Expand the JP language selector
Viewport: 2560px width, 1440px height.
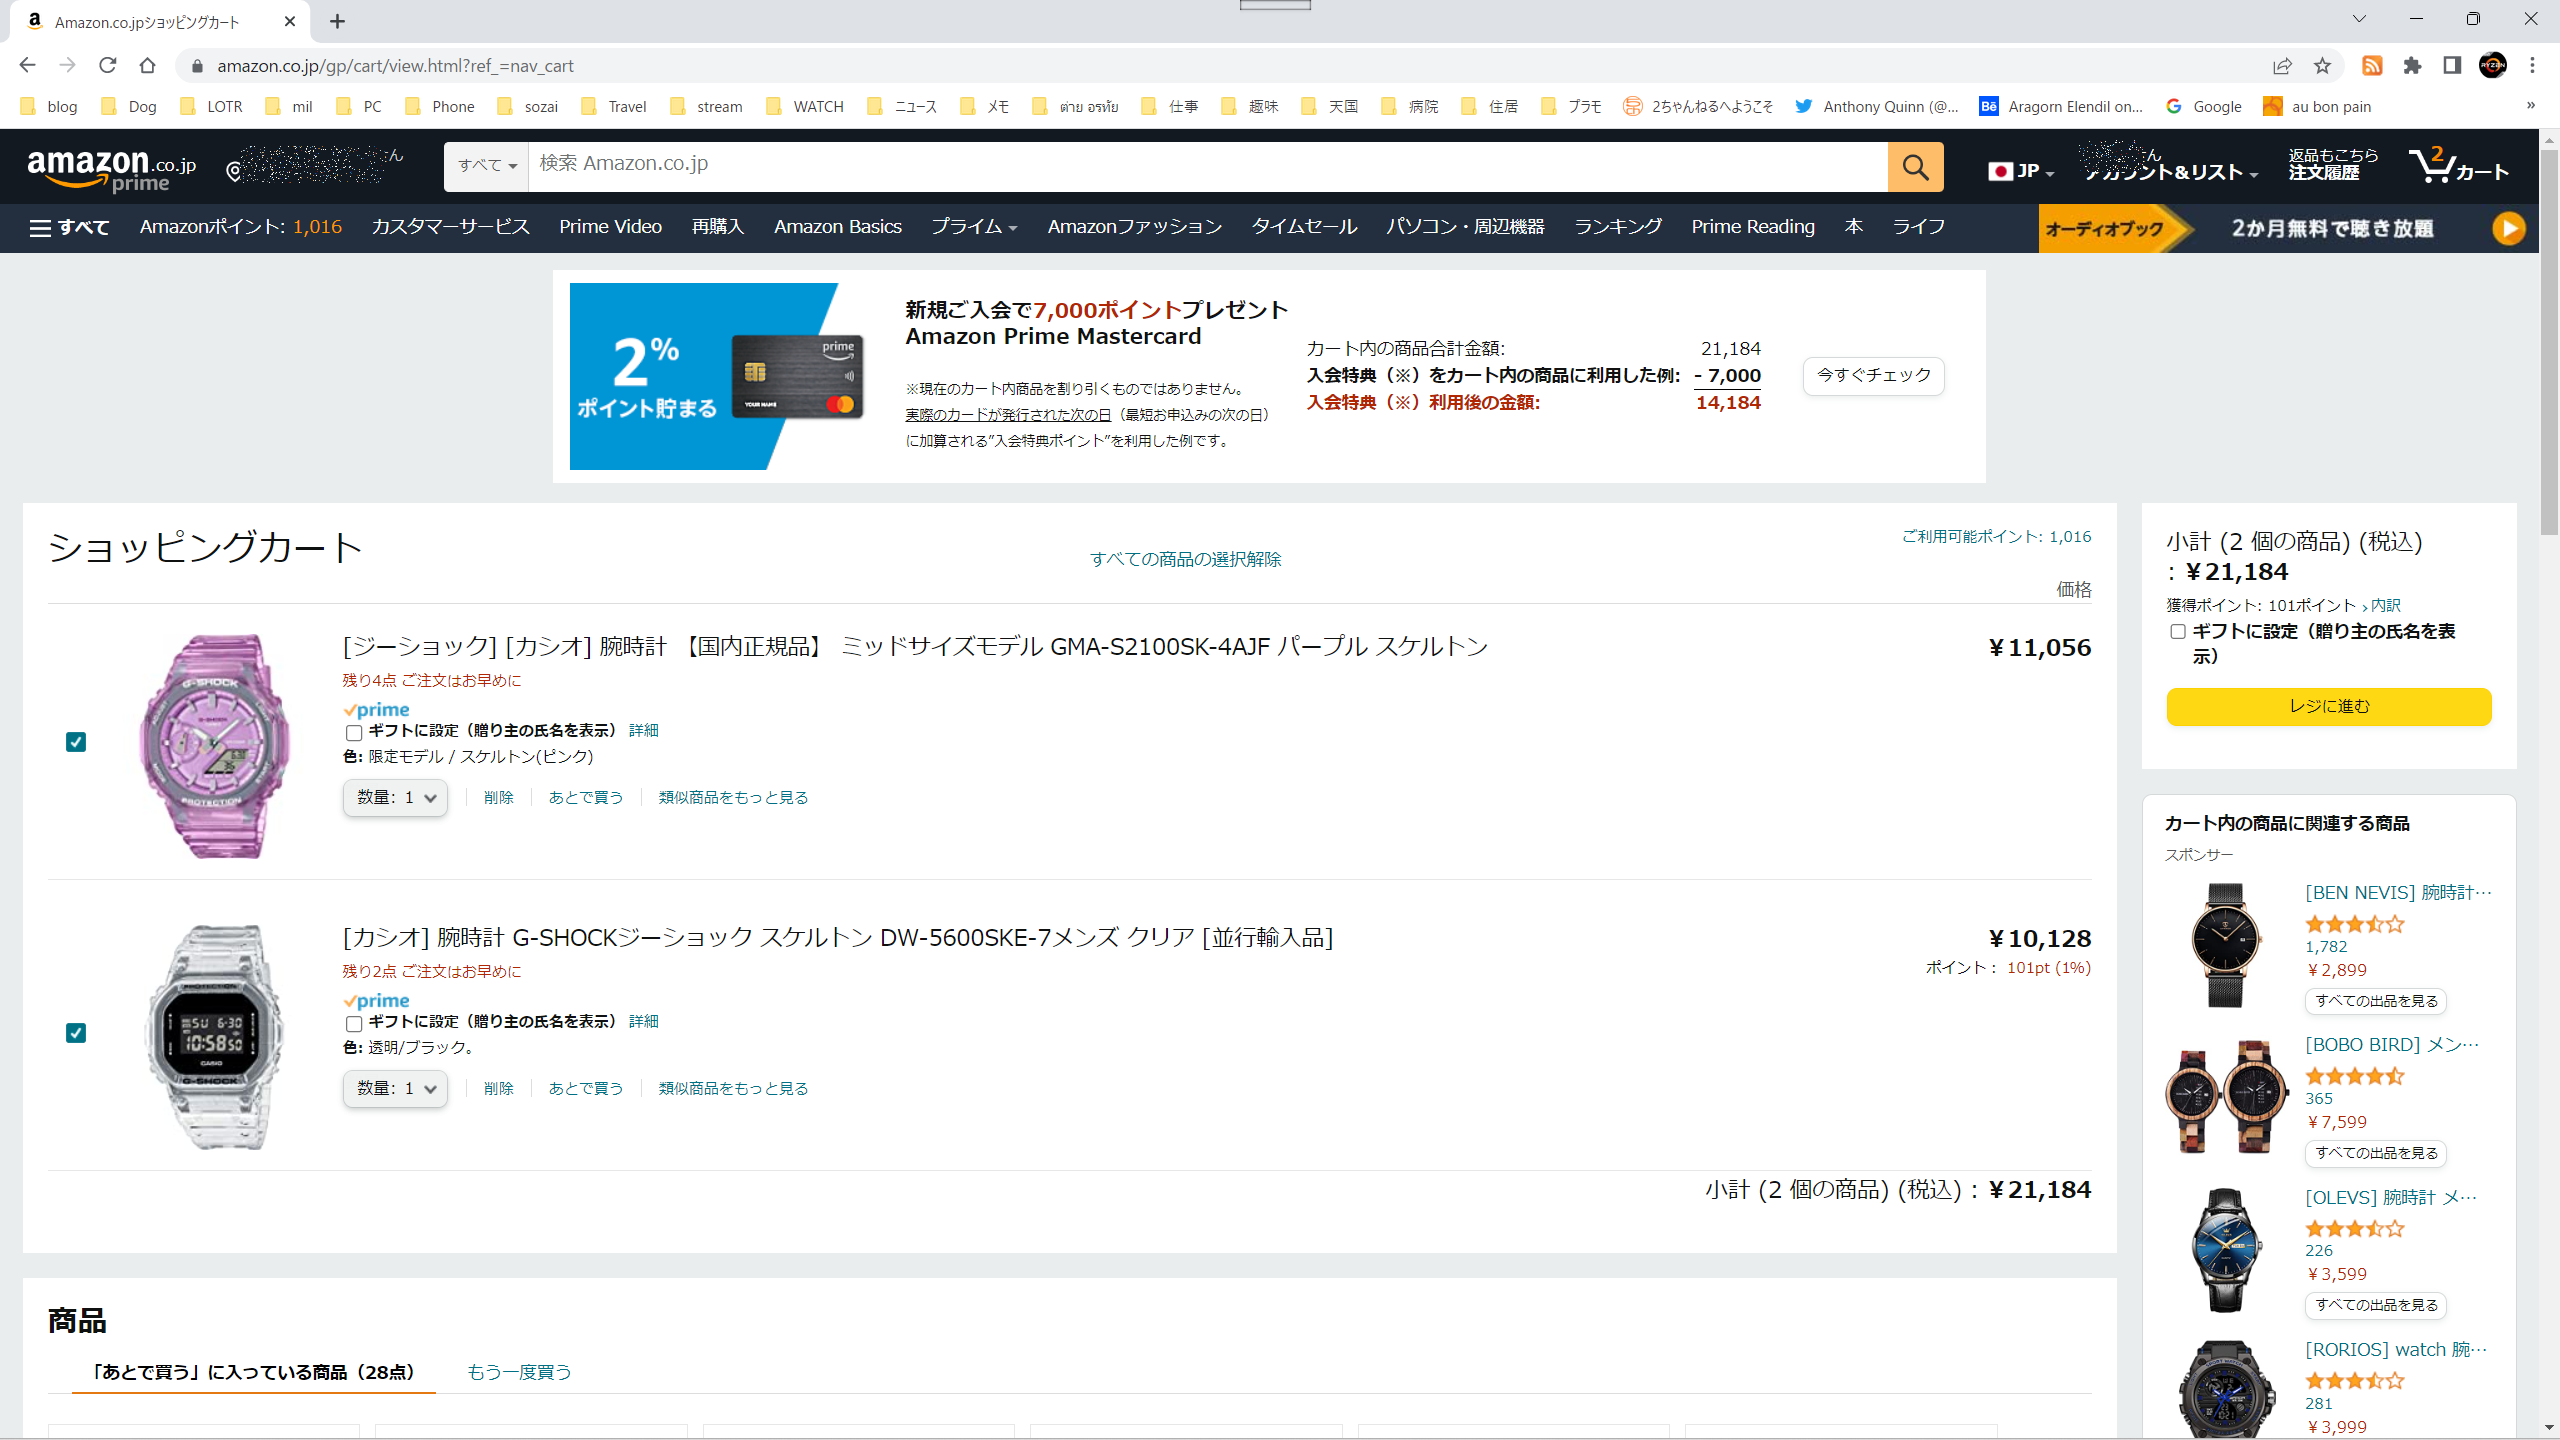[x=2021, y=171]
